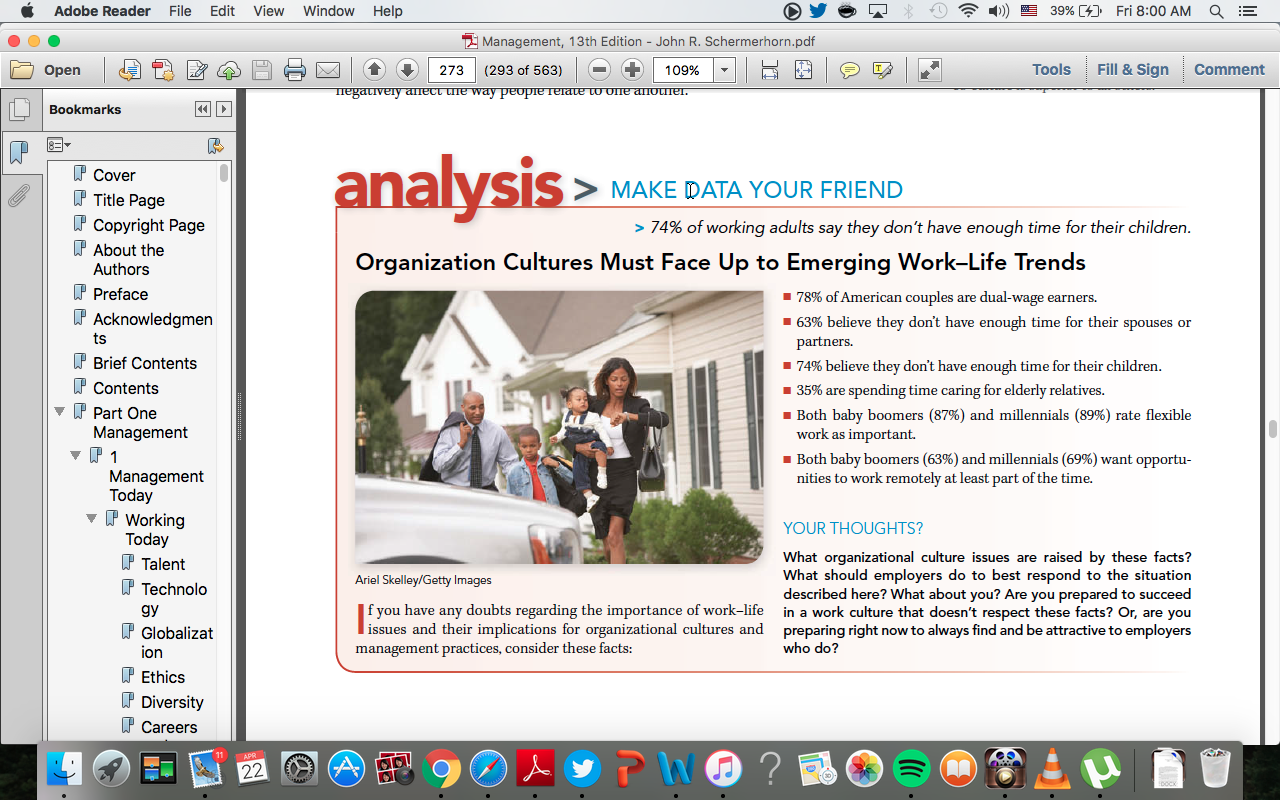Collapse the Part One Management bookmark

pyautogui.click(x=60, y=412)
